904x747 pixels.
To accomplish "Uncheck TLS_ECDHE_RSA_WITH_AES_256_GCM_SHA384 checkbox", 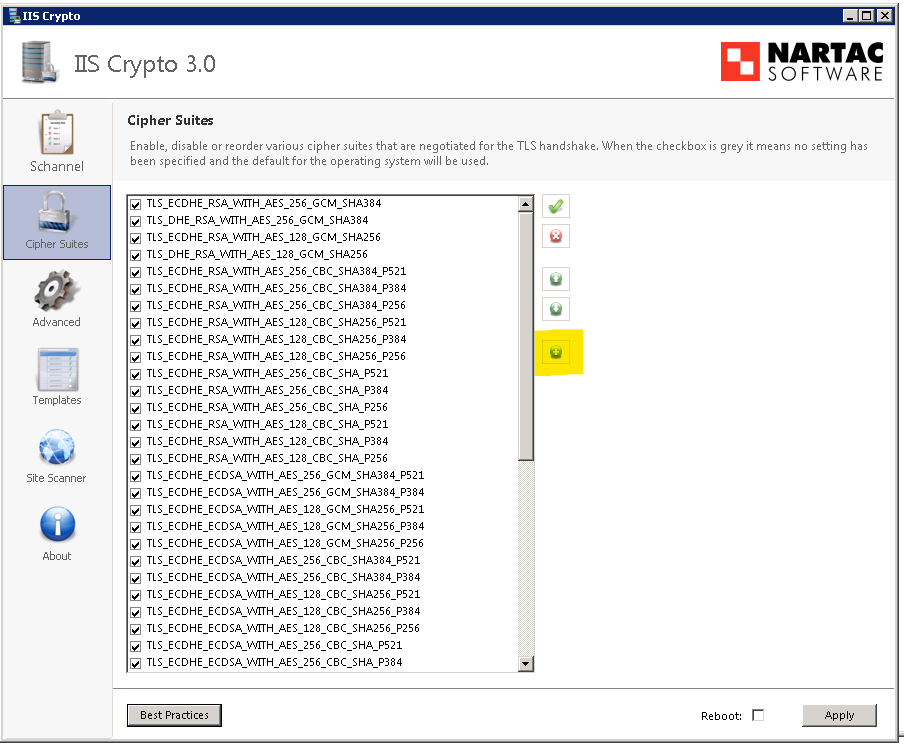I will click(x=135, y=204).
